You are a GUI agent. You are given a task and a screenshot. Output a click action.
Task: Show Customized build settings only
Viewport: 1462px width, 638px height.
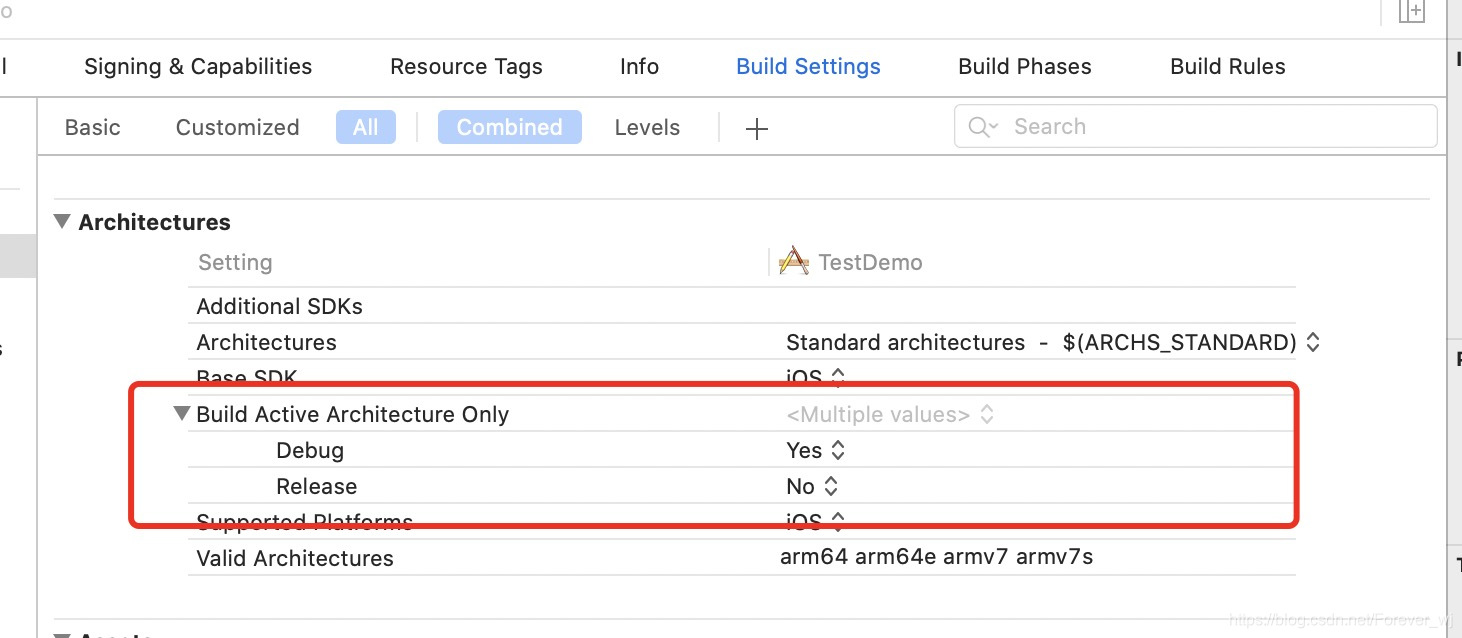coord(237,127)
